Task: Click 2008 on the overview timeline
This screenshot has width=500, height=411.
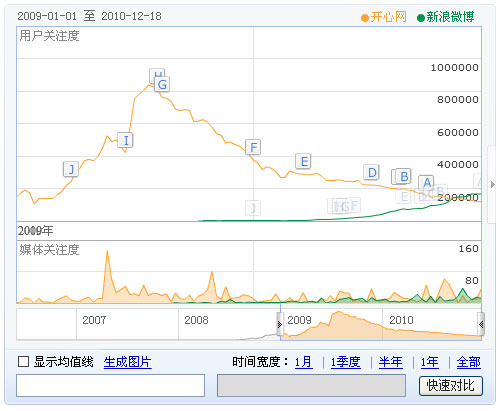Action: click(196, 320)
